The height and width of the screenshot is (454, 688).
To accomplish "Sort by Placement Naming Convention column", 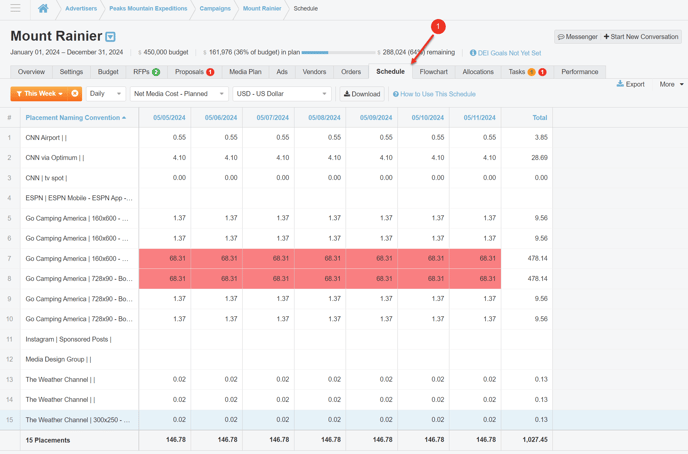I will 75,118.
